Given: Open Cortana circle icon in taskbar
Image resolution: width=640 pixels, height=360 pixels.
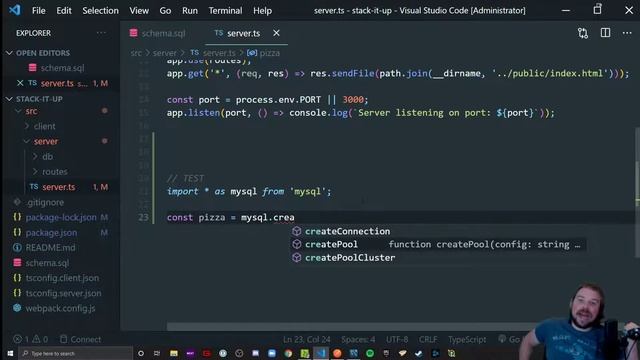Looking at the screenshot, I should tap(141, 353).
